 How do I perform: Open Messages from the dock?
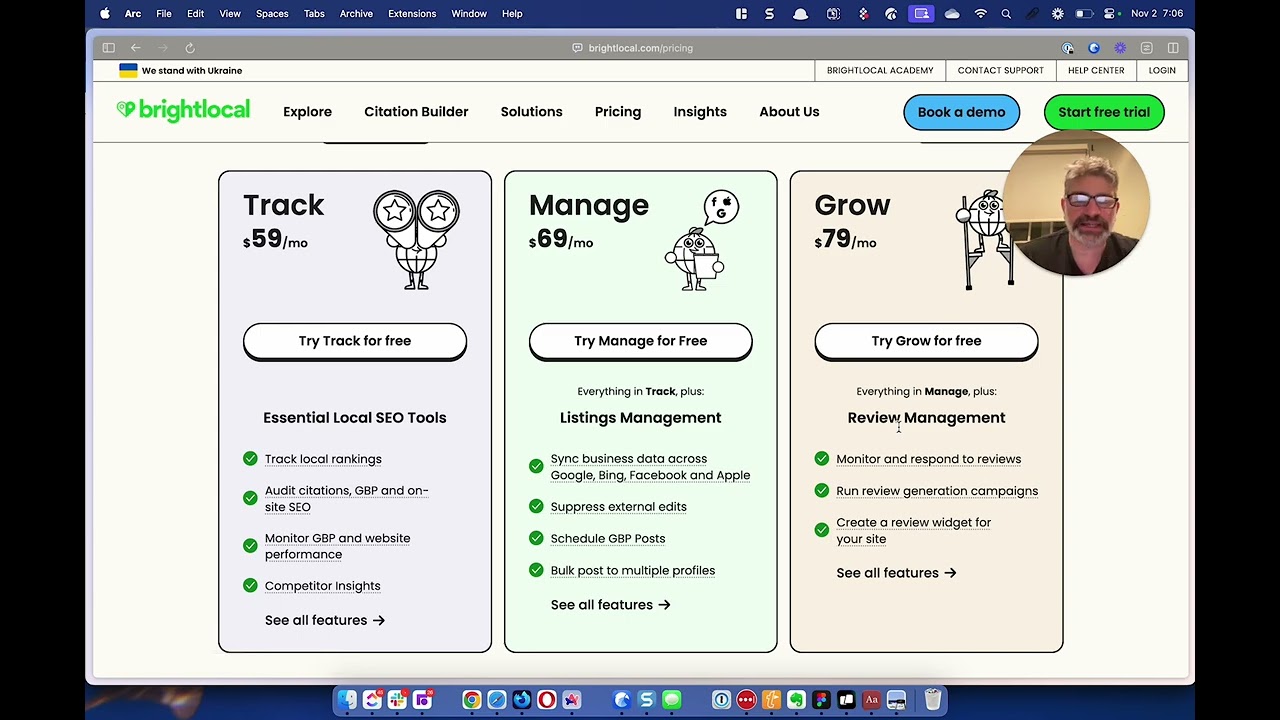(x=672, y=700)
